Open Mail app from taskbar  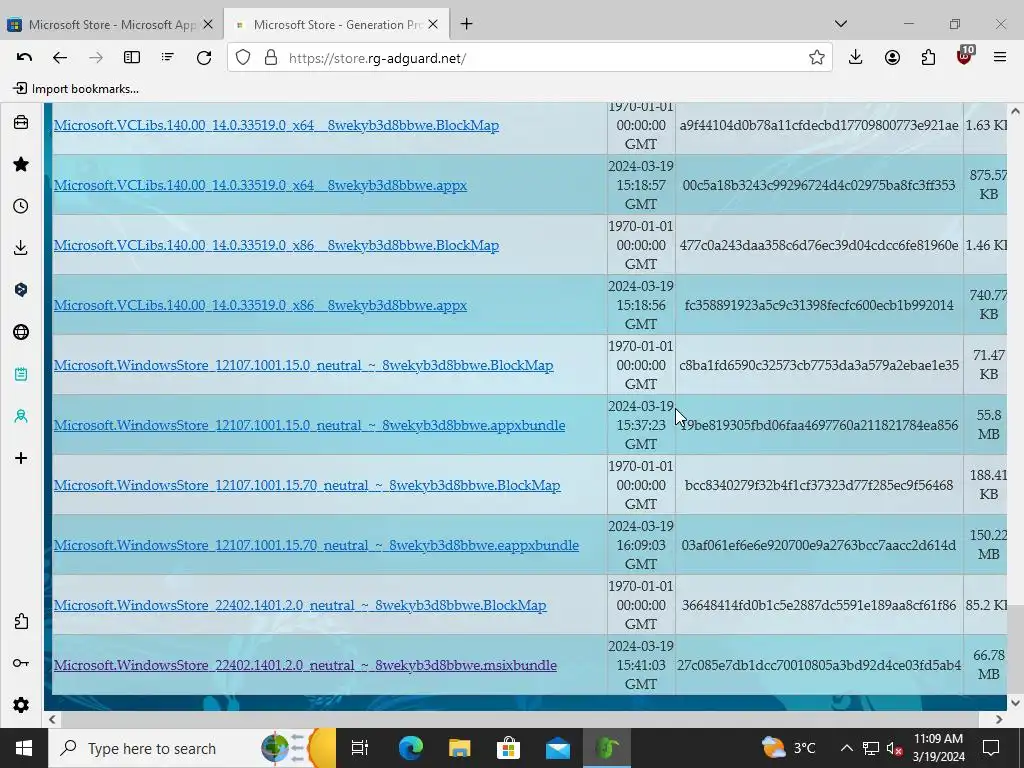(557, 748)
